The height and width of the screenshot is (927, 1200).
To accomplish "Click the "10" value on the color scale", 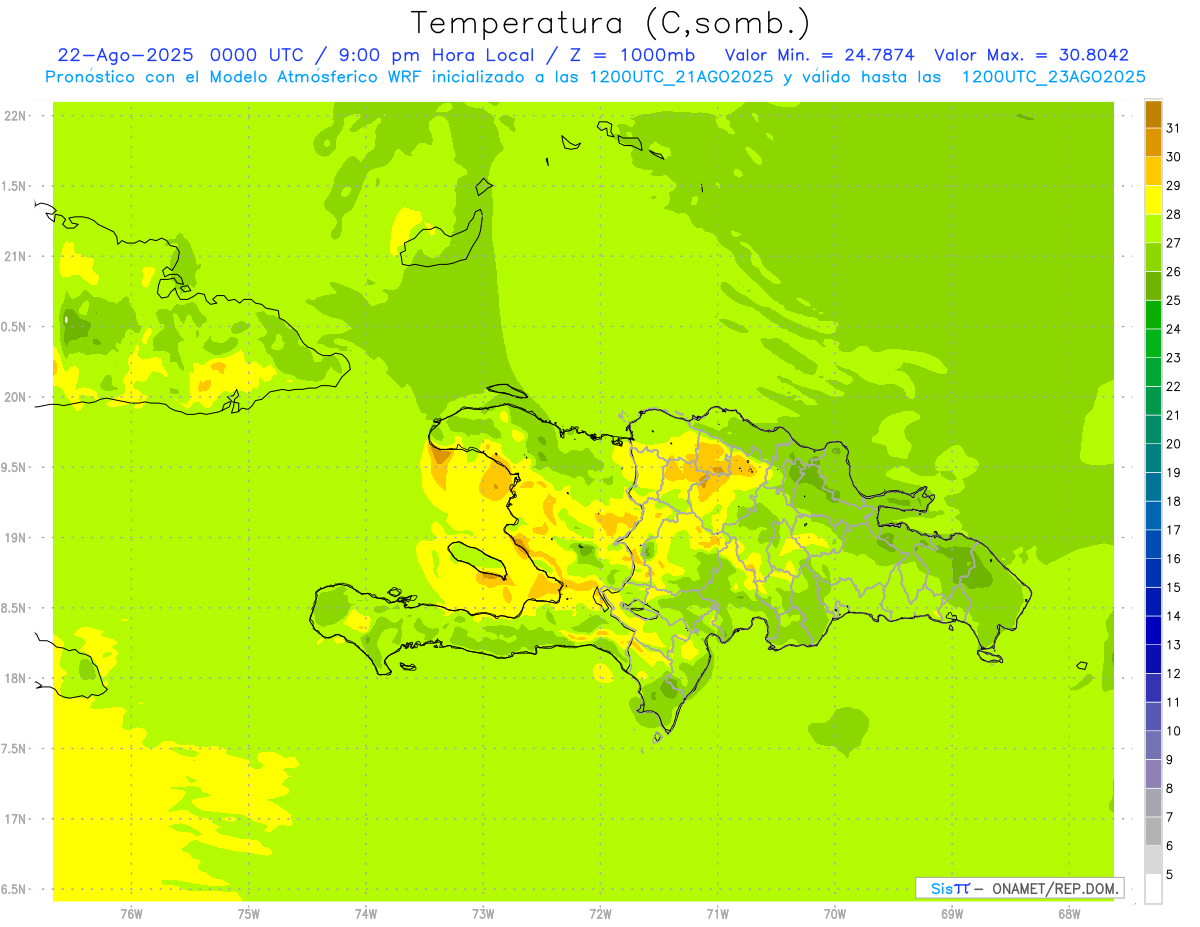I will point(1174,731).
